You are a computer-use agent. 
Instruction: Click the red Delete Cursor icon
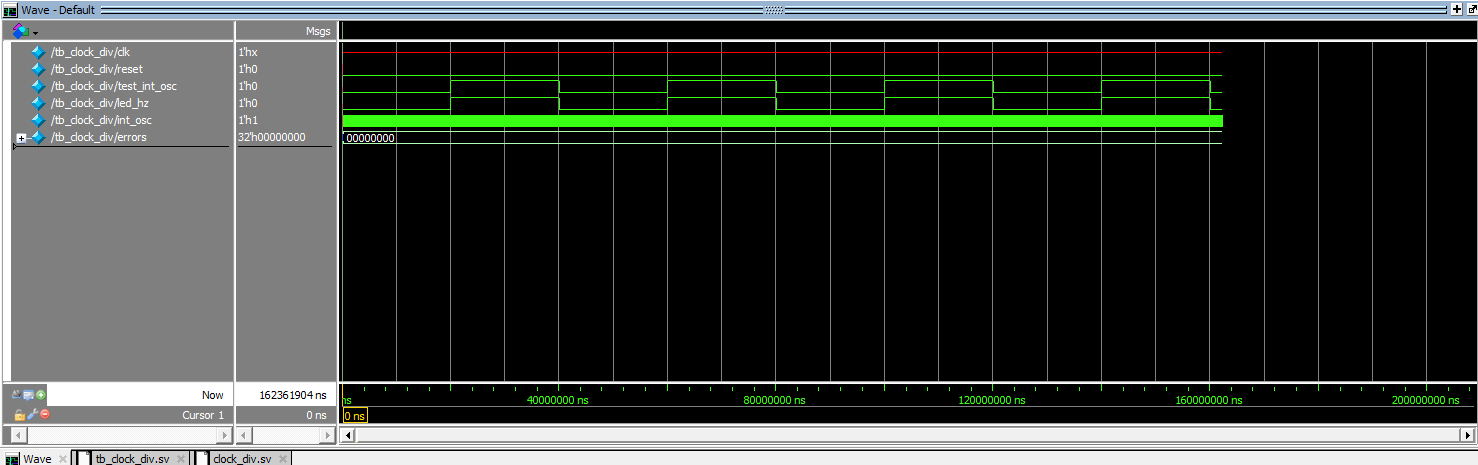pyautogui.click(x=44, y=415)
